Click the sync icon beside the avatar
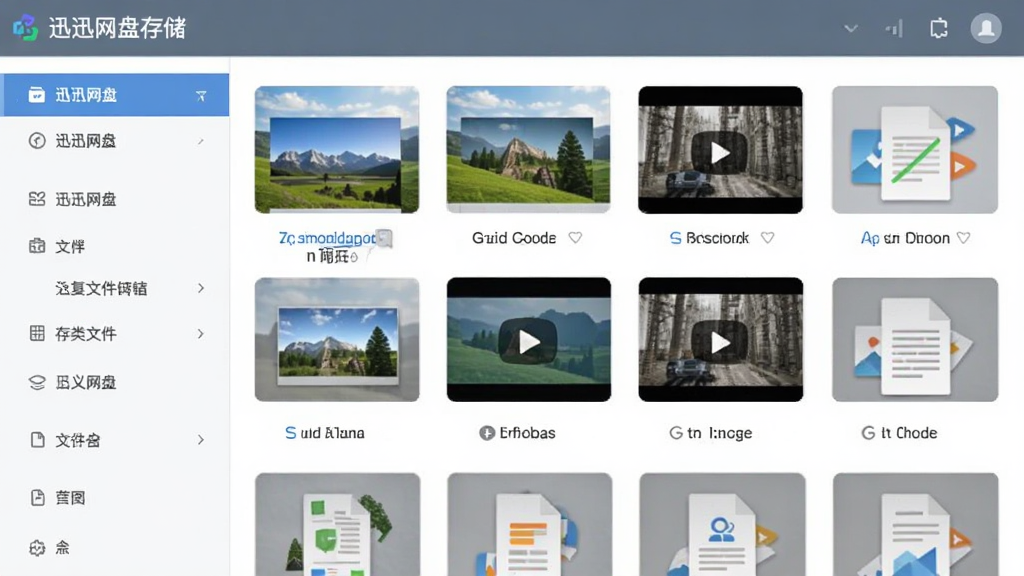 coord(938,28)
